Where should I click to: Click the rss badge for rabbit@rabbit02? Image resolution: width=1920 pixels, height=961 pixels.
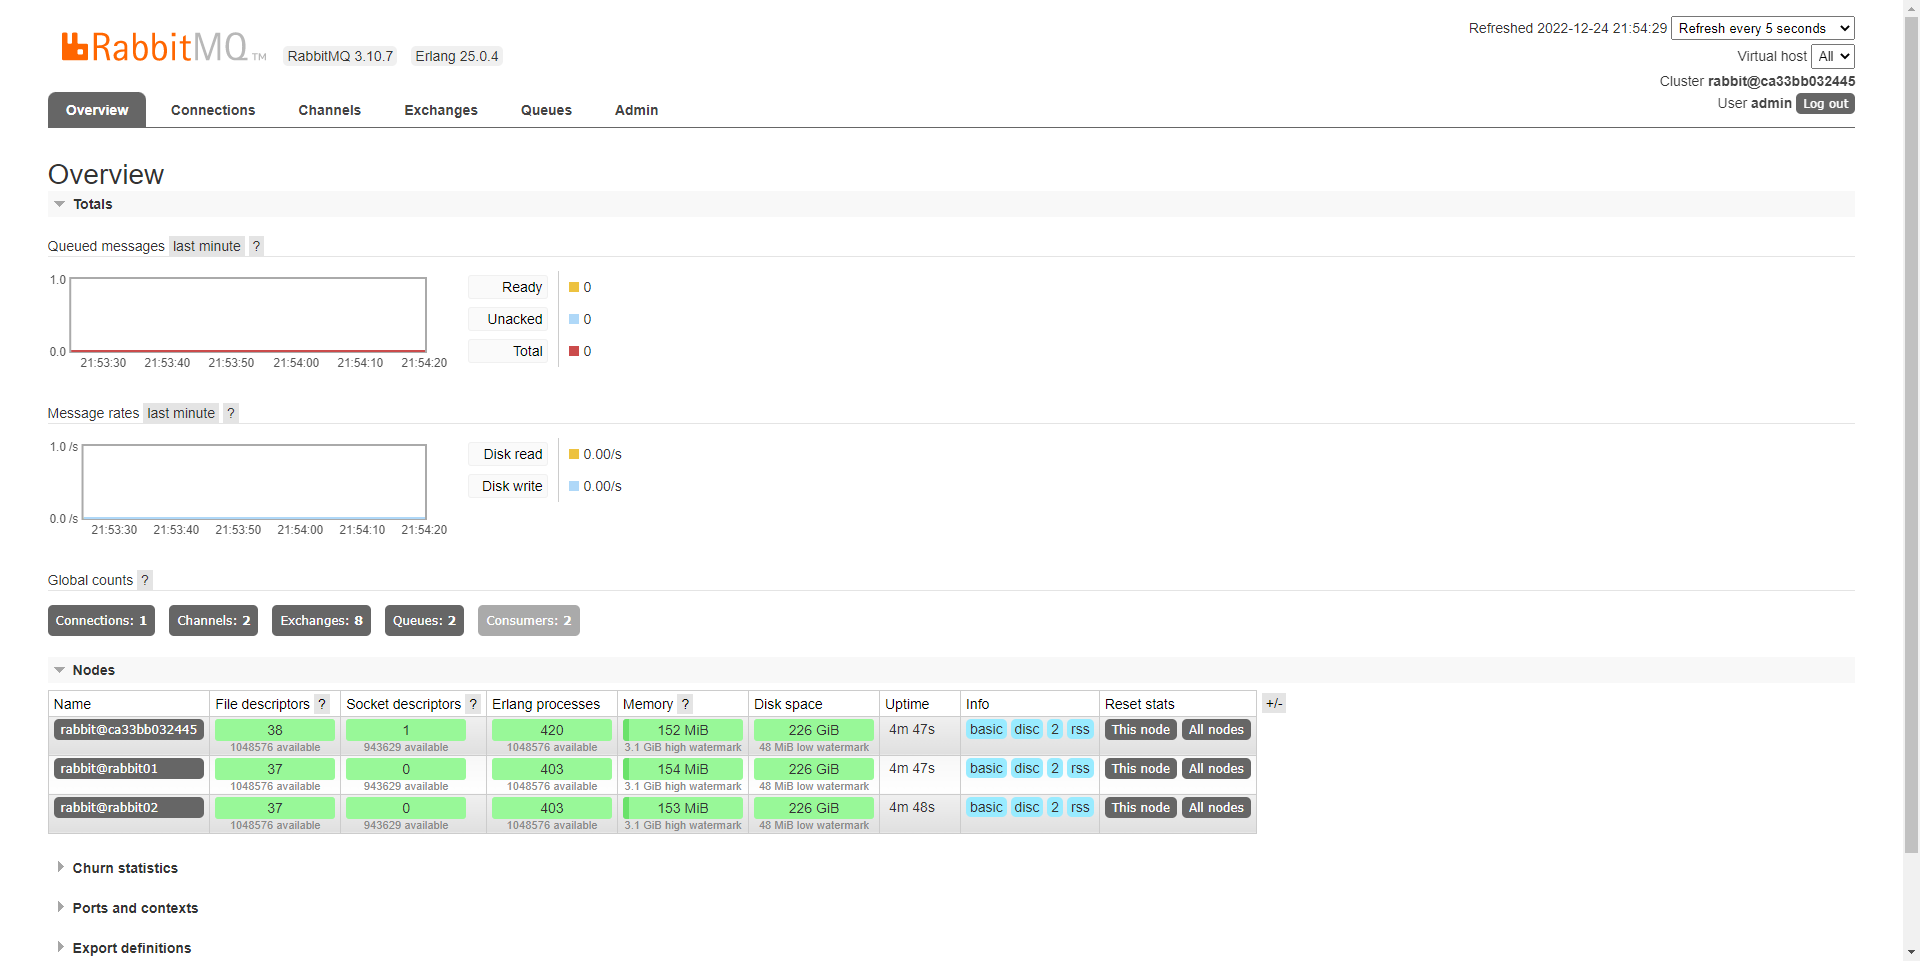tap(1080, 808)
